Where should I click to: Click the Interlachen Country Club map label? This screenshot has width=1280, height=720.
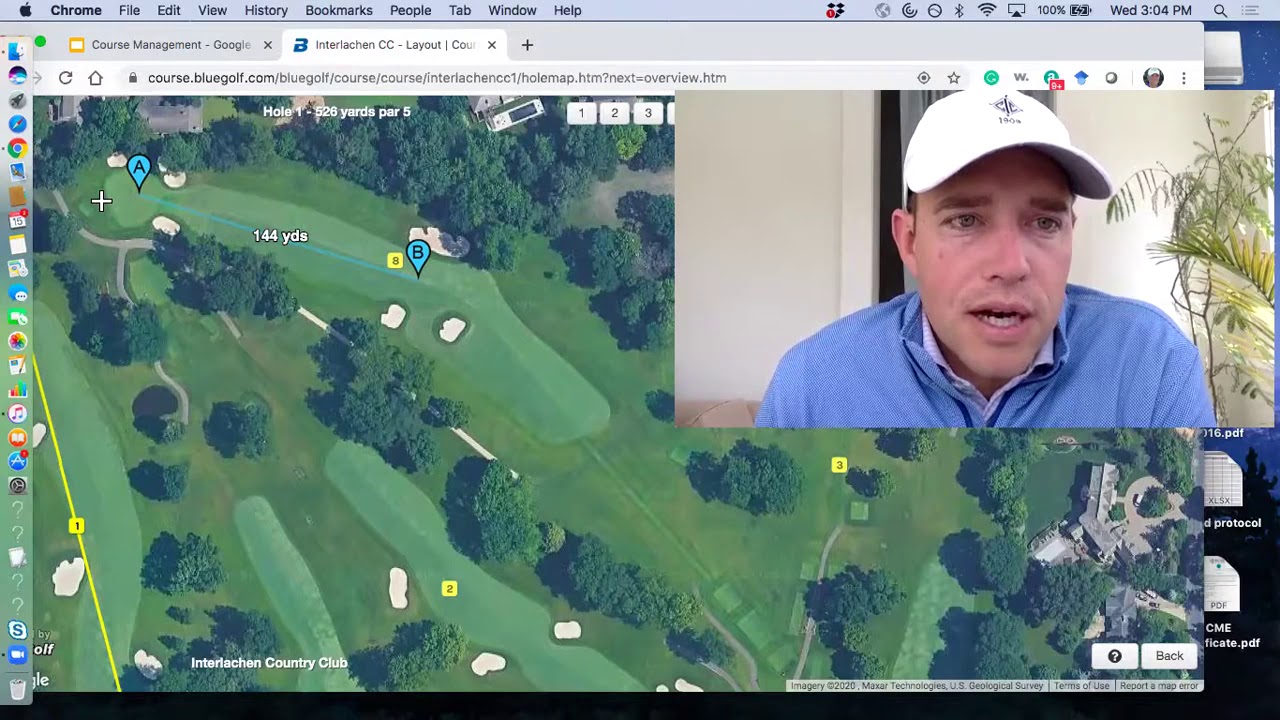pyautogui.click(x=269, y=663)
